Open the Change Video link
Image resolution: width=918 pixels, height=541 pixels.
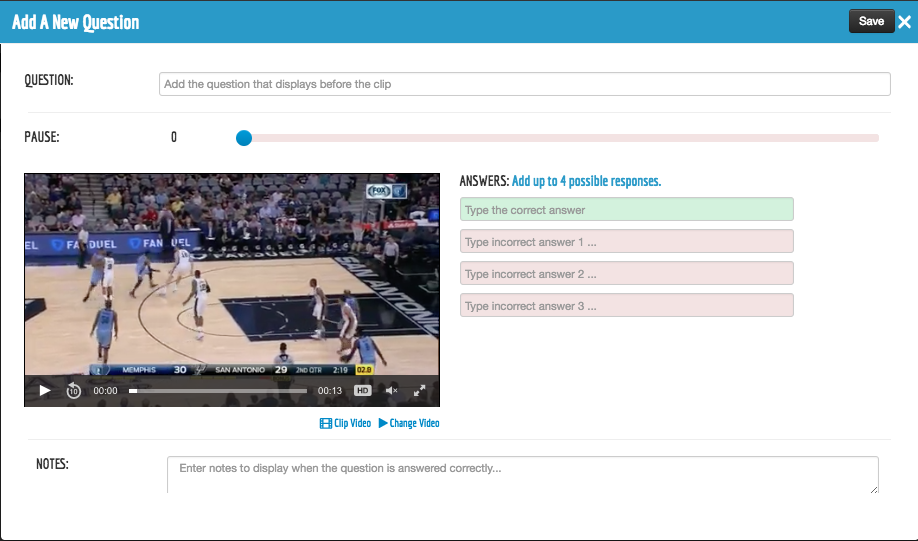click(414, 423)
